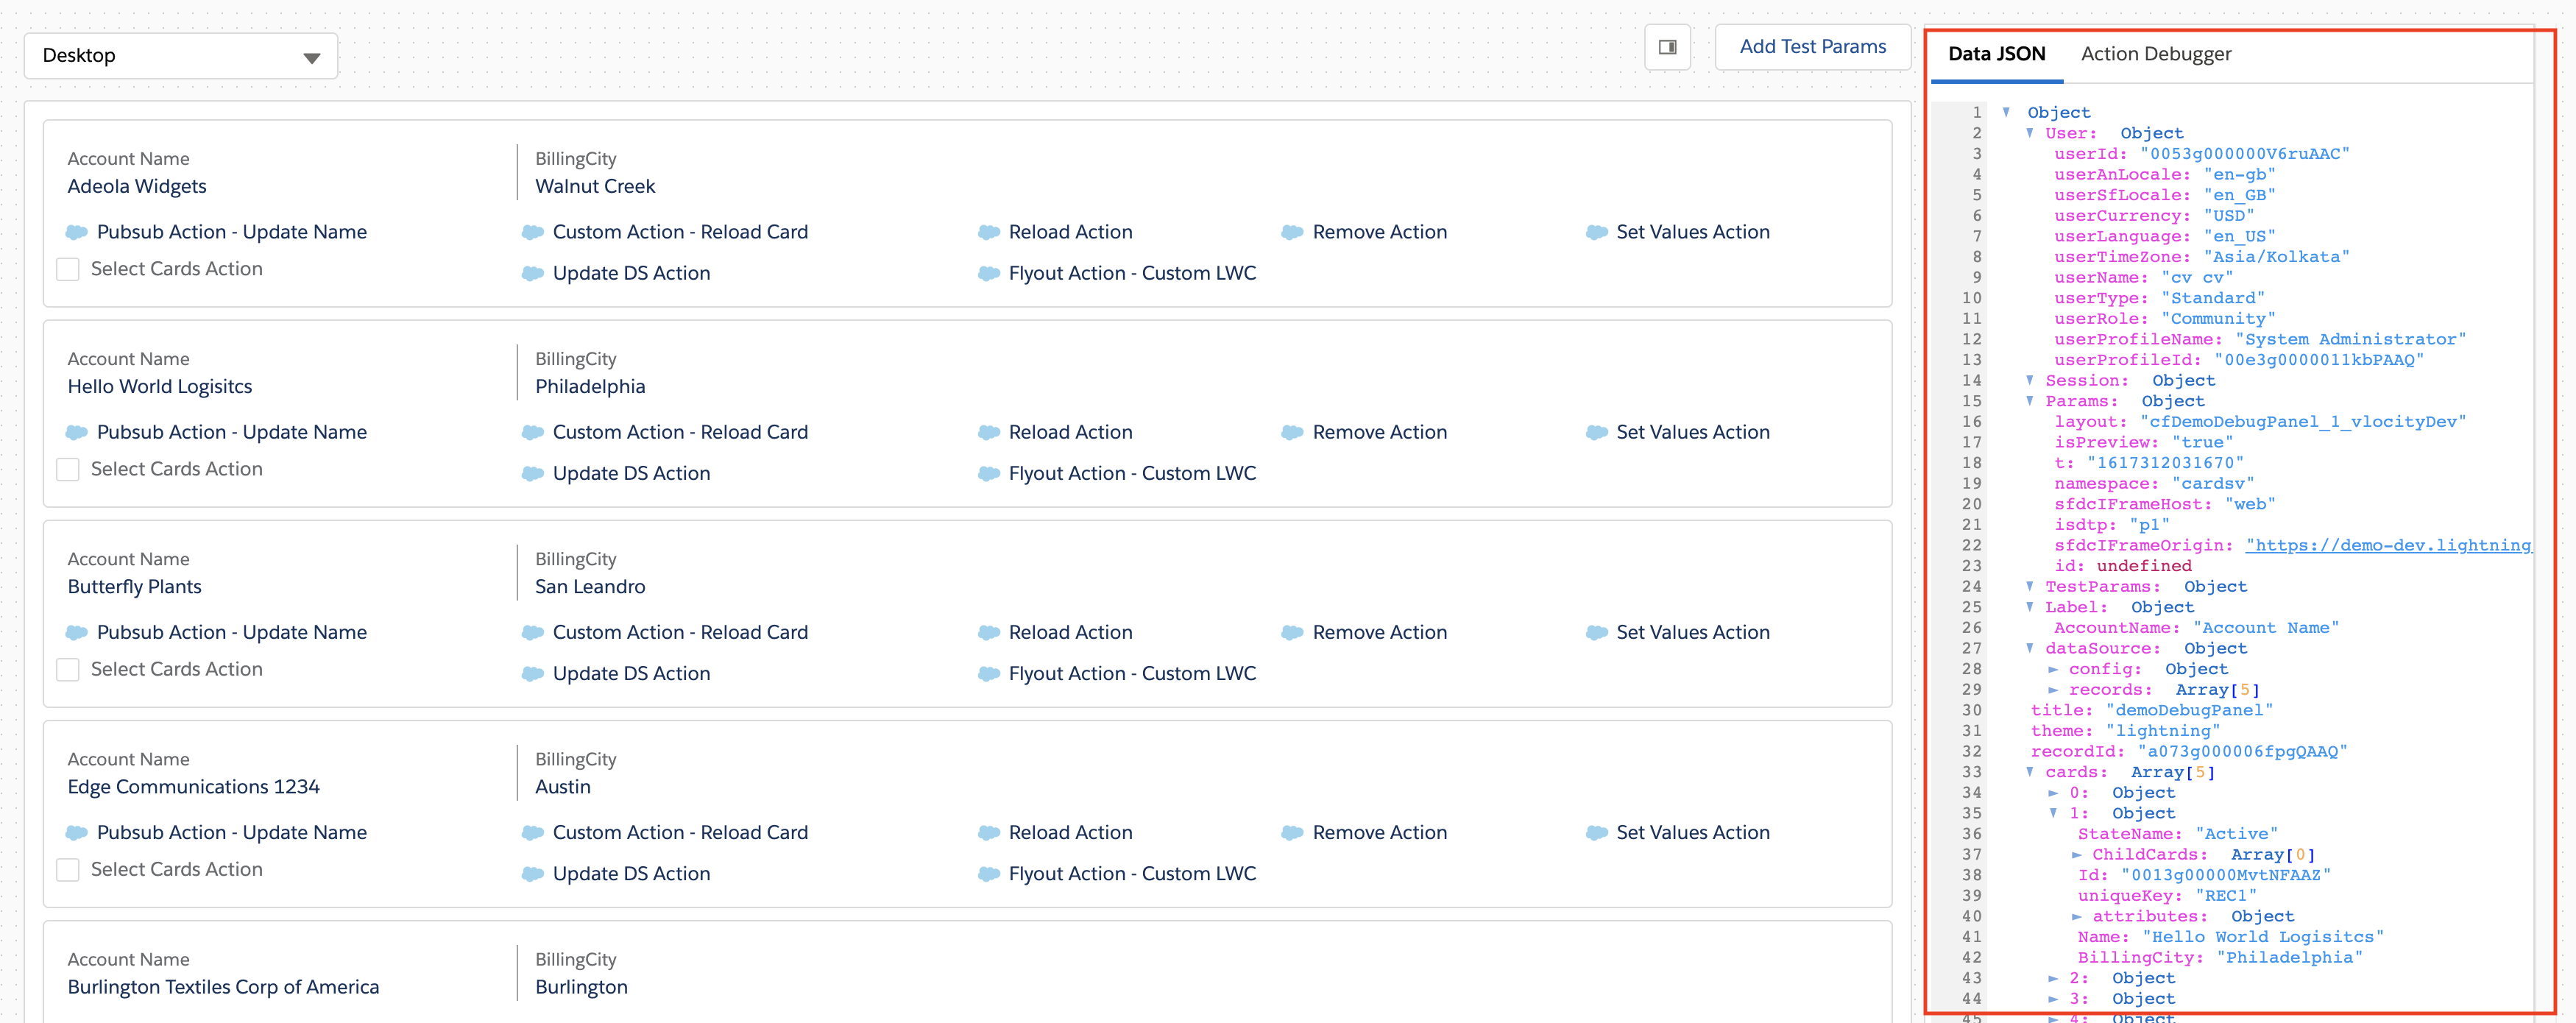Click Pubsub Action cloud icon in Butterfly Plants card
This screenshot has width=2576, height=1023.
77,632
